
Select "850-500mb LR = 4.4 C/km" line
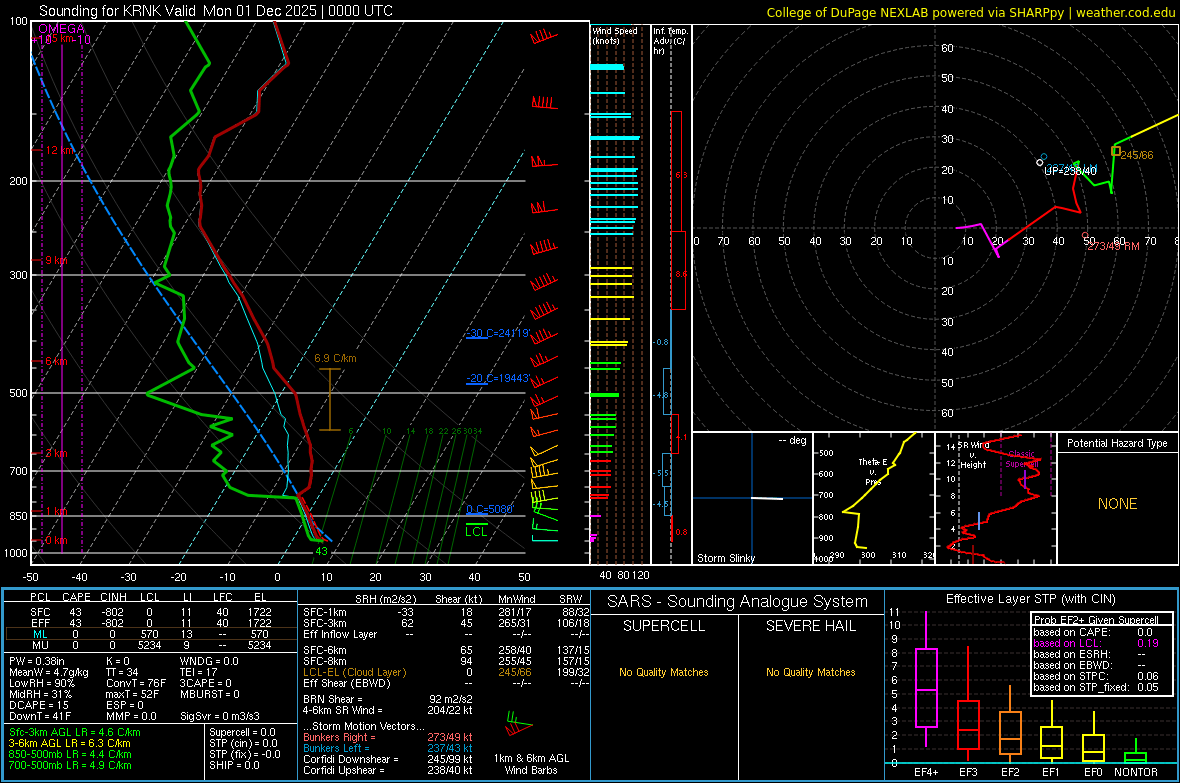pyautogui.click(x=70, y=754)
